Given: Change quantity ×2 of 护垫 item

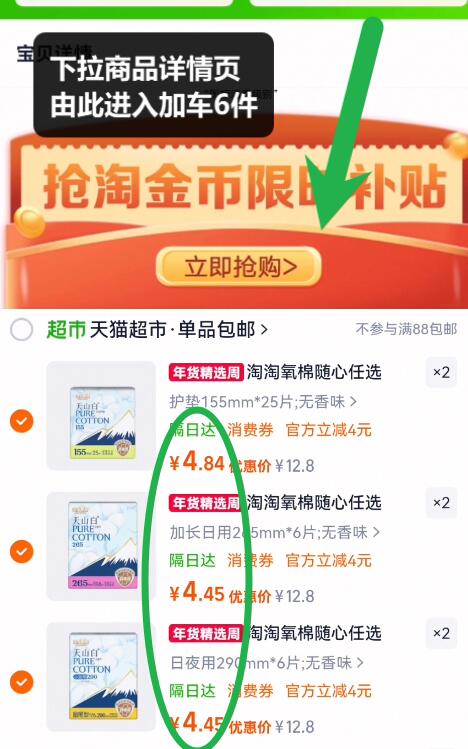Looking at the screenshot, I should (441, 372).
